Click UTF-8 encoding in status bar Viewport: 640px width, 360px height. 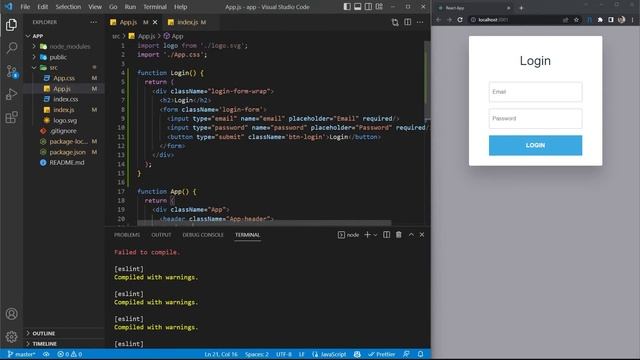284,354
